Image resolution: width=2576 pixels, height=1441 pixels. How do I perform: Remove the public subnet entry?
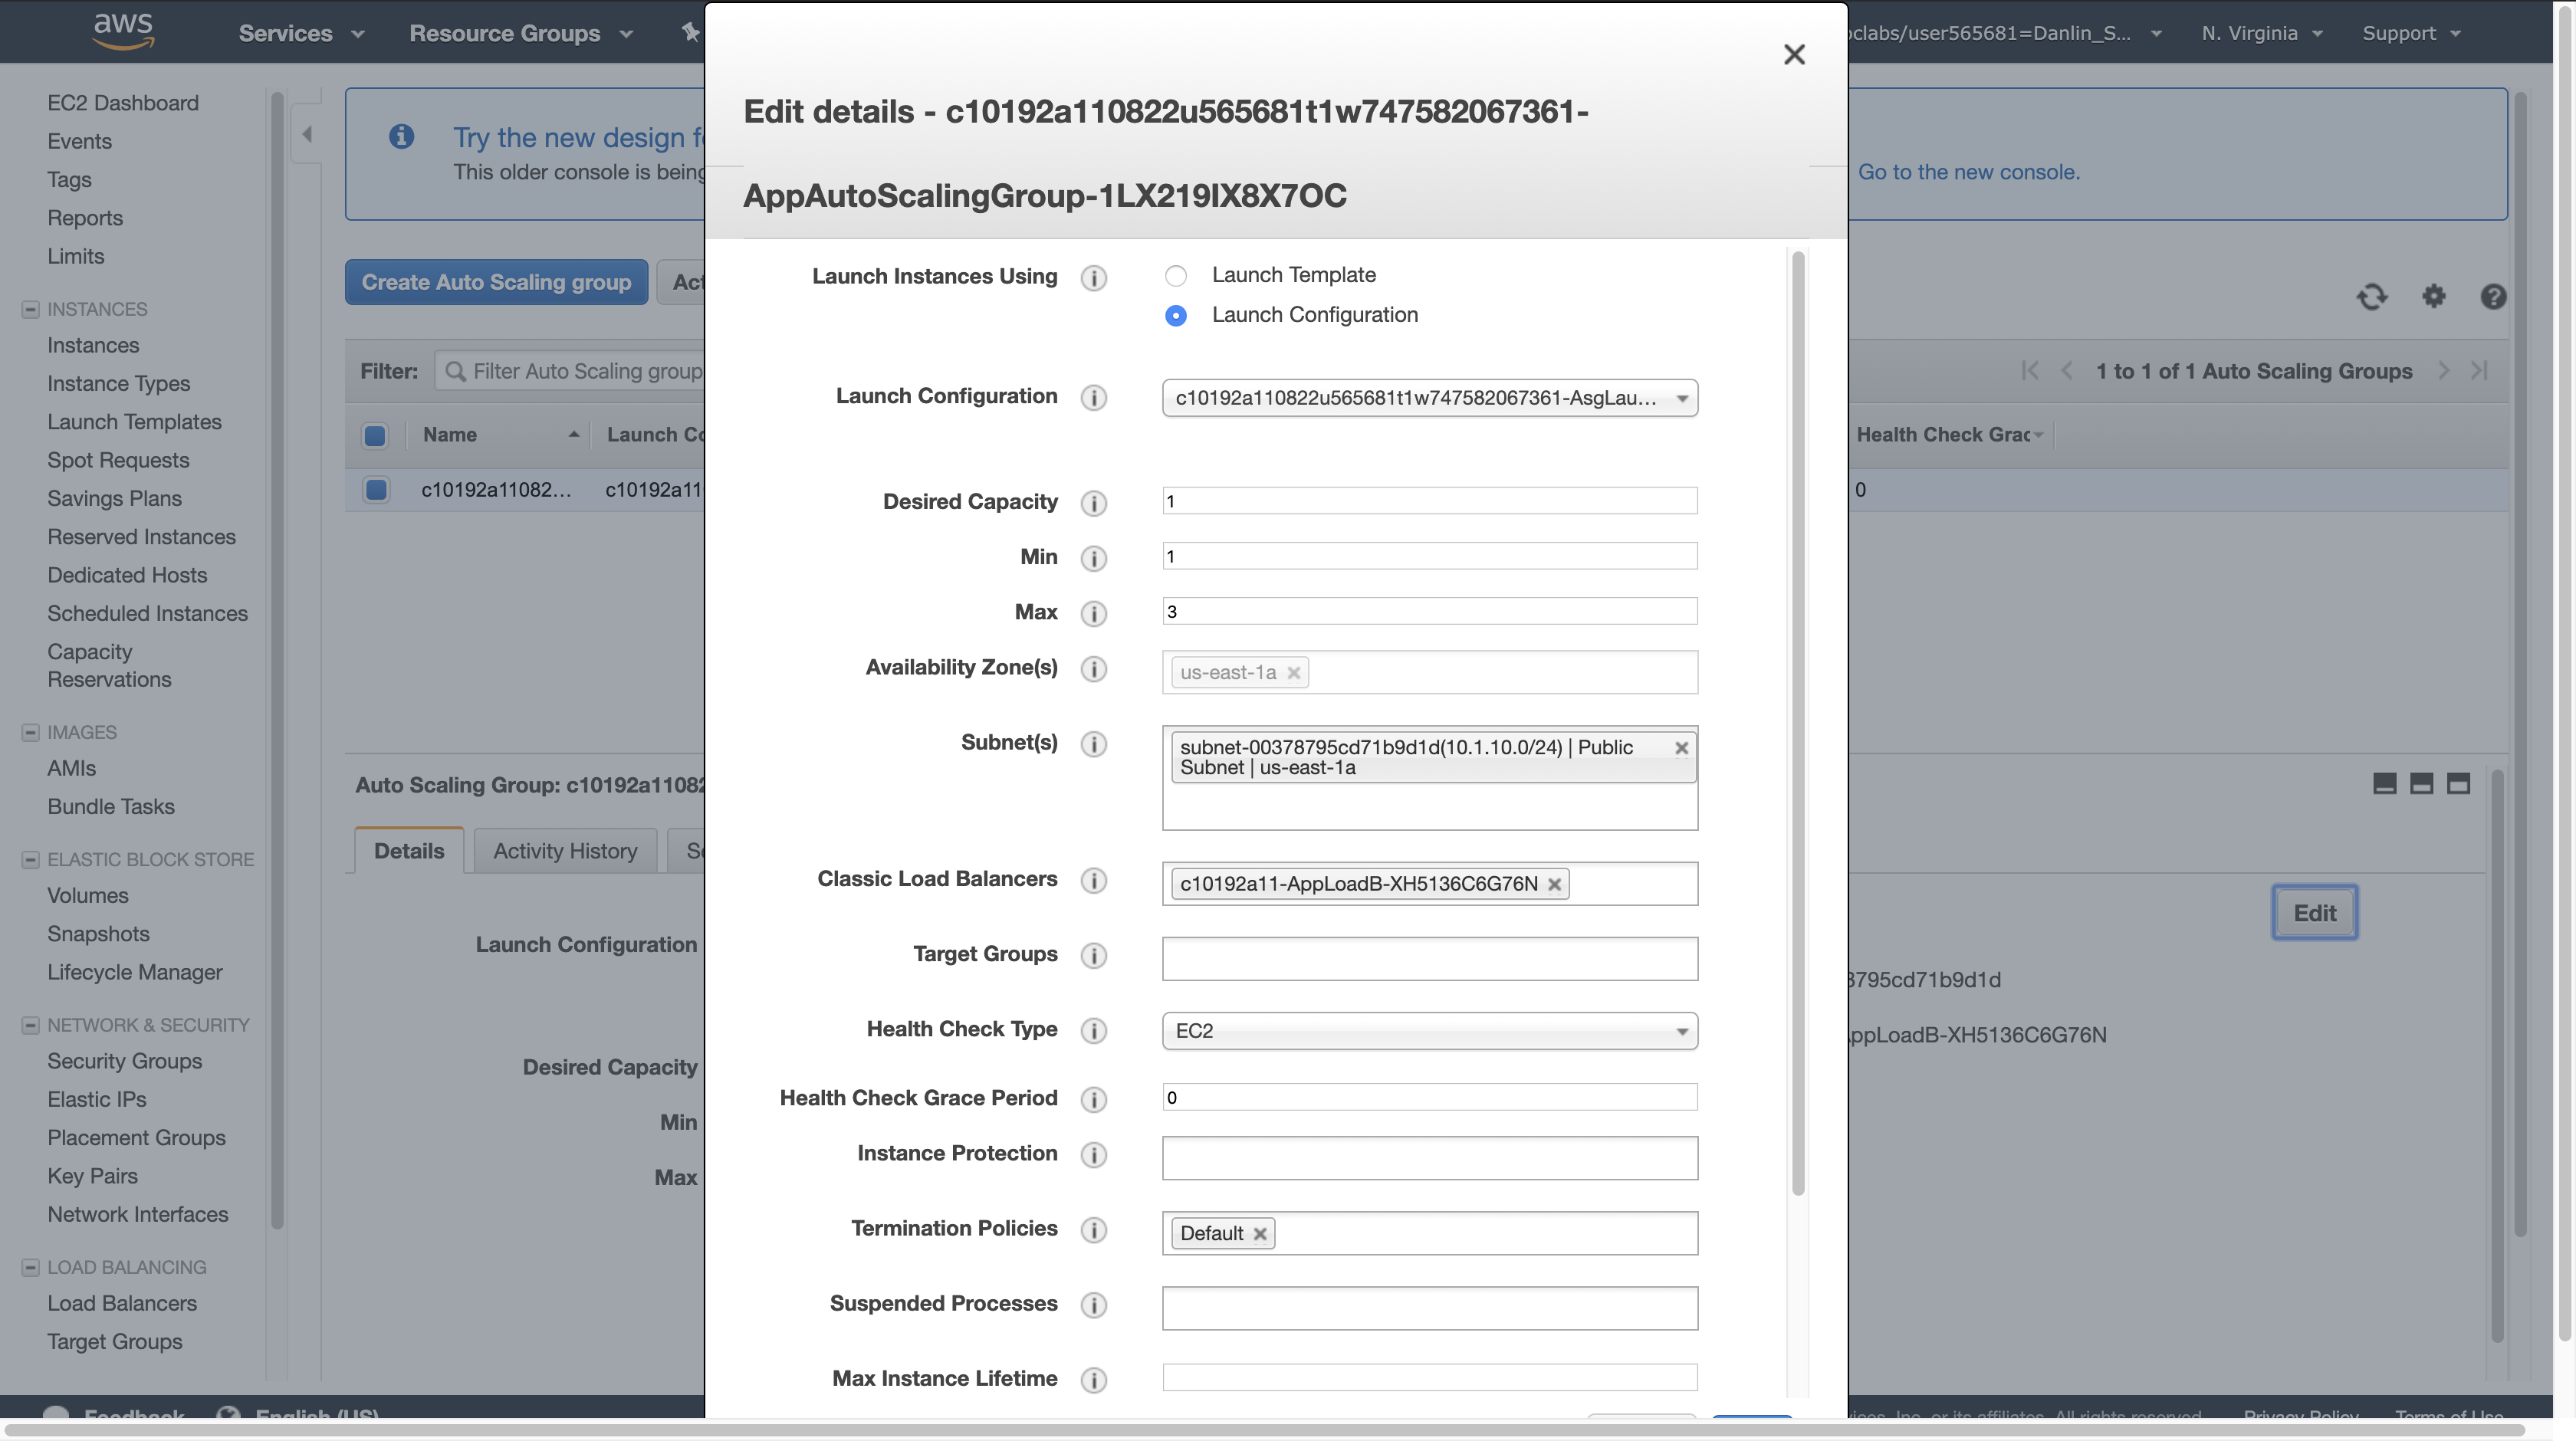1681,748
